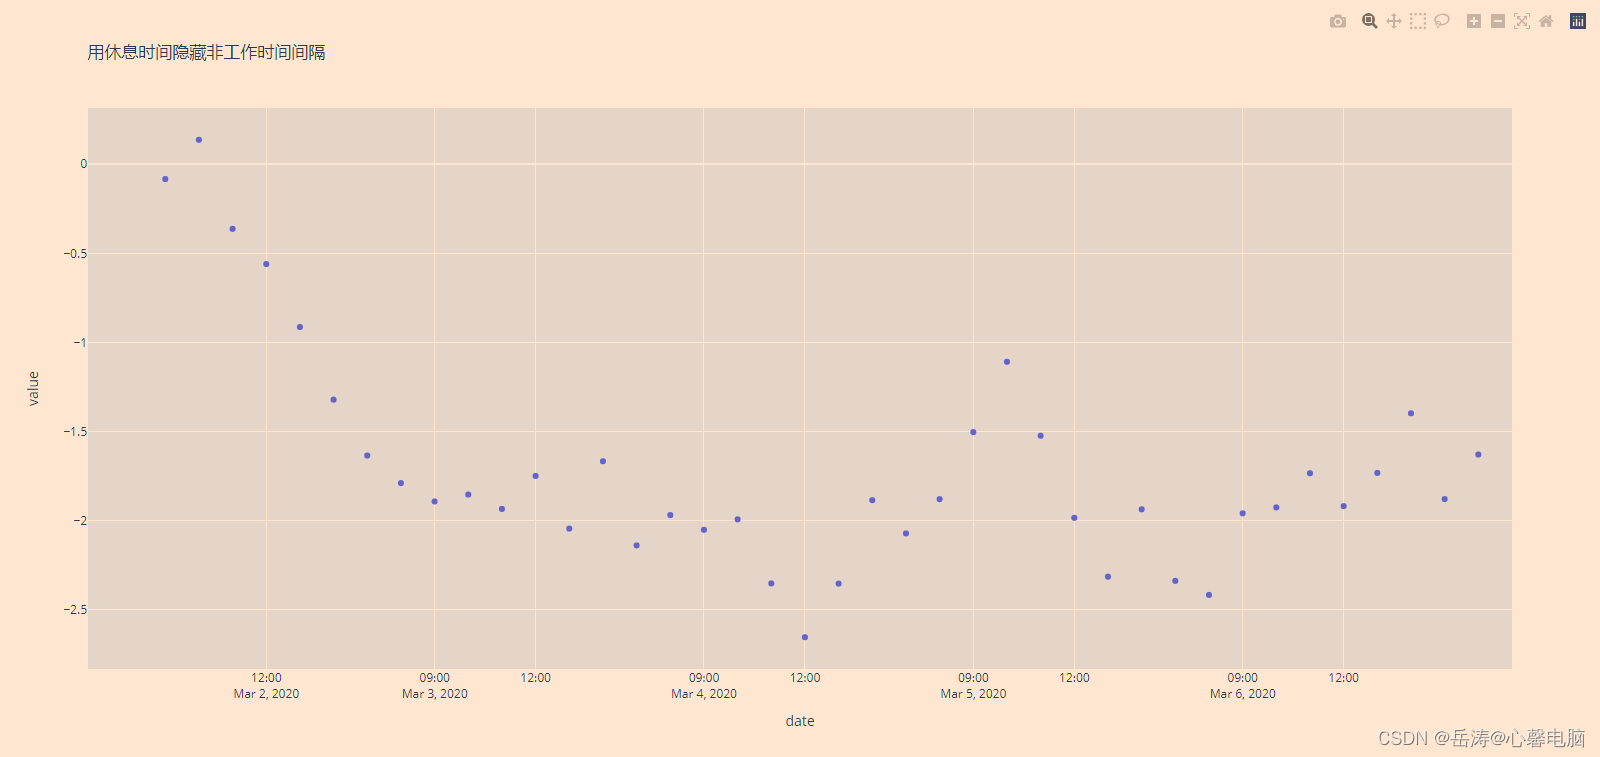The height and width of the screenshot is (757, 1600).
Task: Select the Zoom magnifier tool
Action: [1370, 21]
